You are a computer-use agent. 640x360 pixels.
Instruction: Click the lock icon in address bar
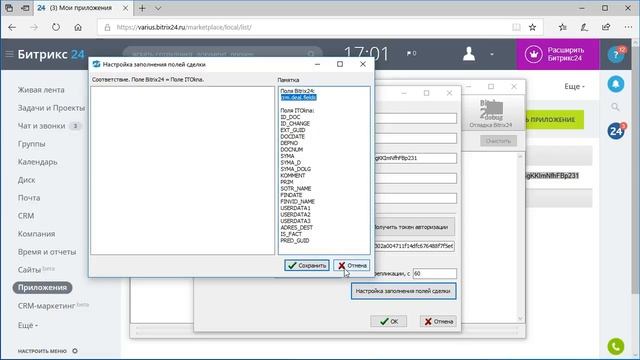pos(107,27)
